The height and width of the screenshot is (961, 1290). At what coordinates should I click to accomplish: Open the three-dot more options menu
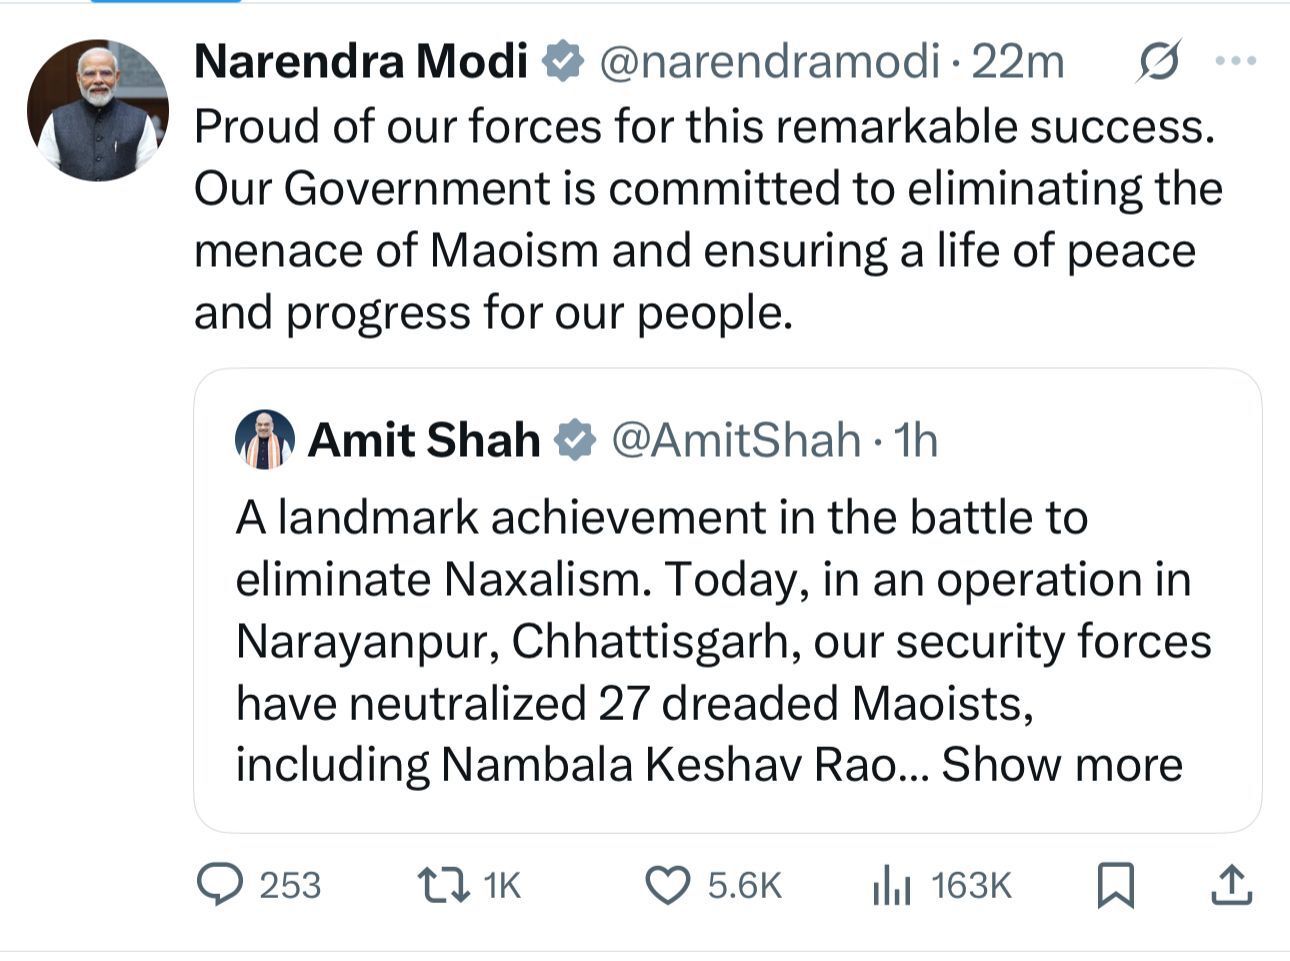pos(1235,61)
